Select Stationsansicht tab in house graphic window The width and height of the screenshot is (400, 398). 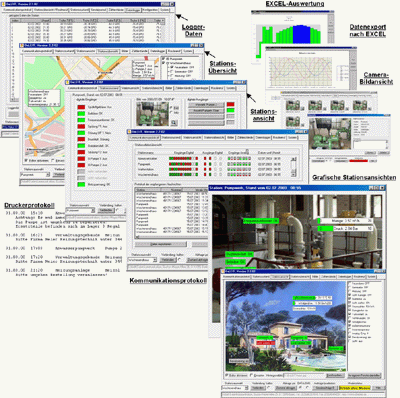pos(279,277)
